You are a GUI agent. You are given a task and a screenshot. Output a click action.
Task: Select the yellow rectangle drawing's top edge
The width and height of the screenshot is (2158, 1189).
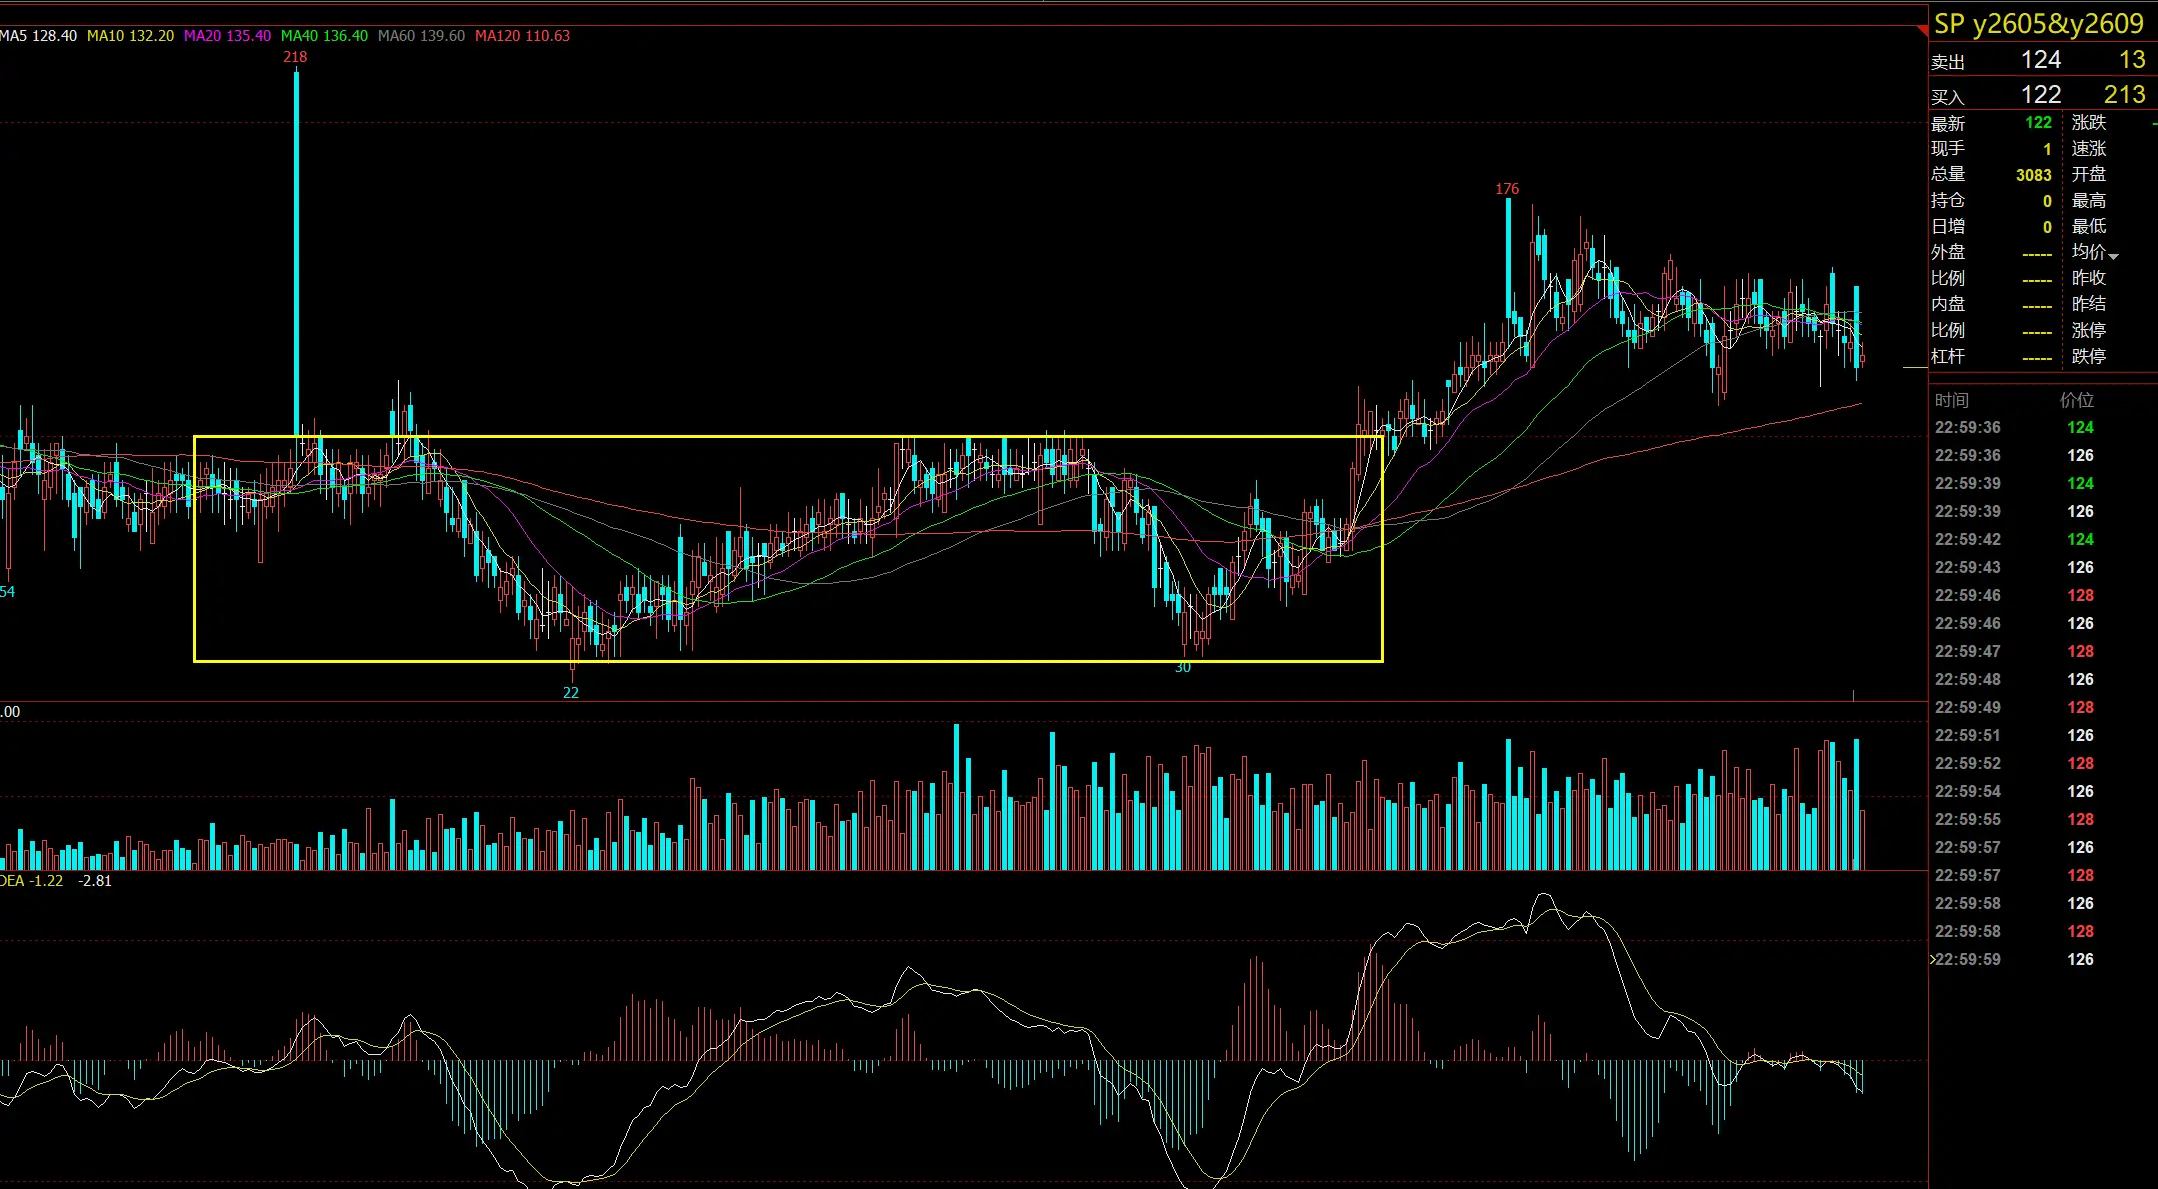(x=788, y=437)
